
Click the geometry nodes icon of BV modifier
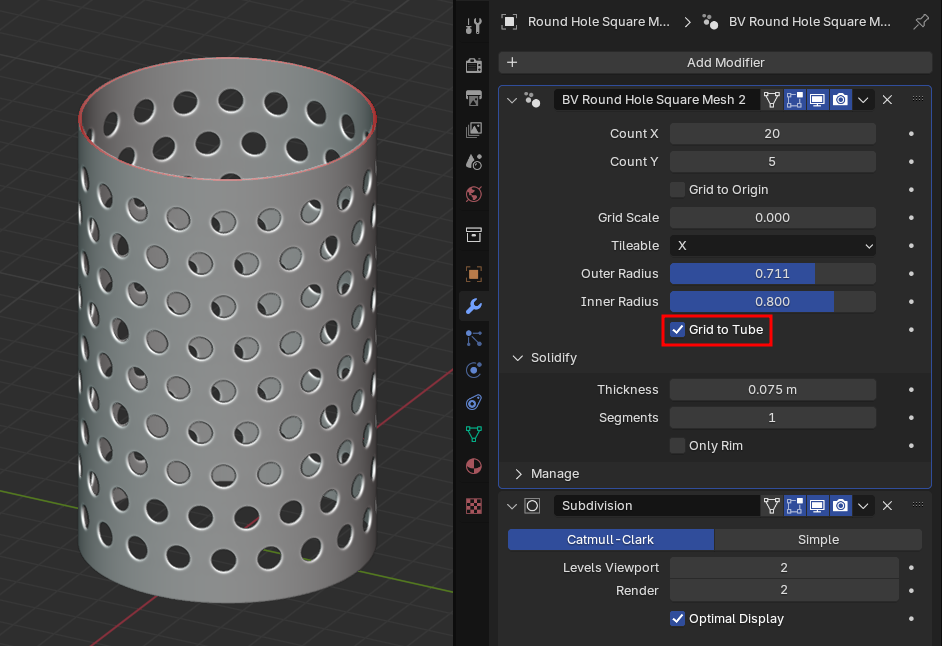pos(532,100)
